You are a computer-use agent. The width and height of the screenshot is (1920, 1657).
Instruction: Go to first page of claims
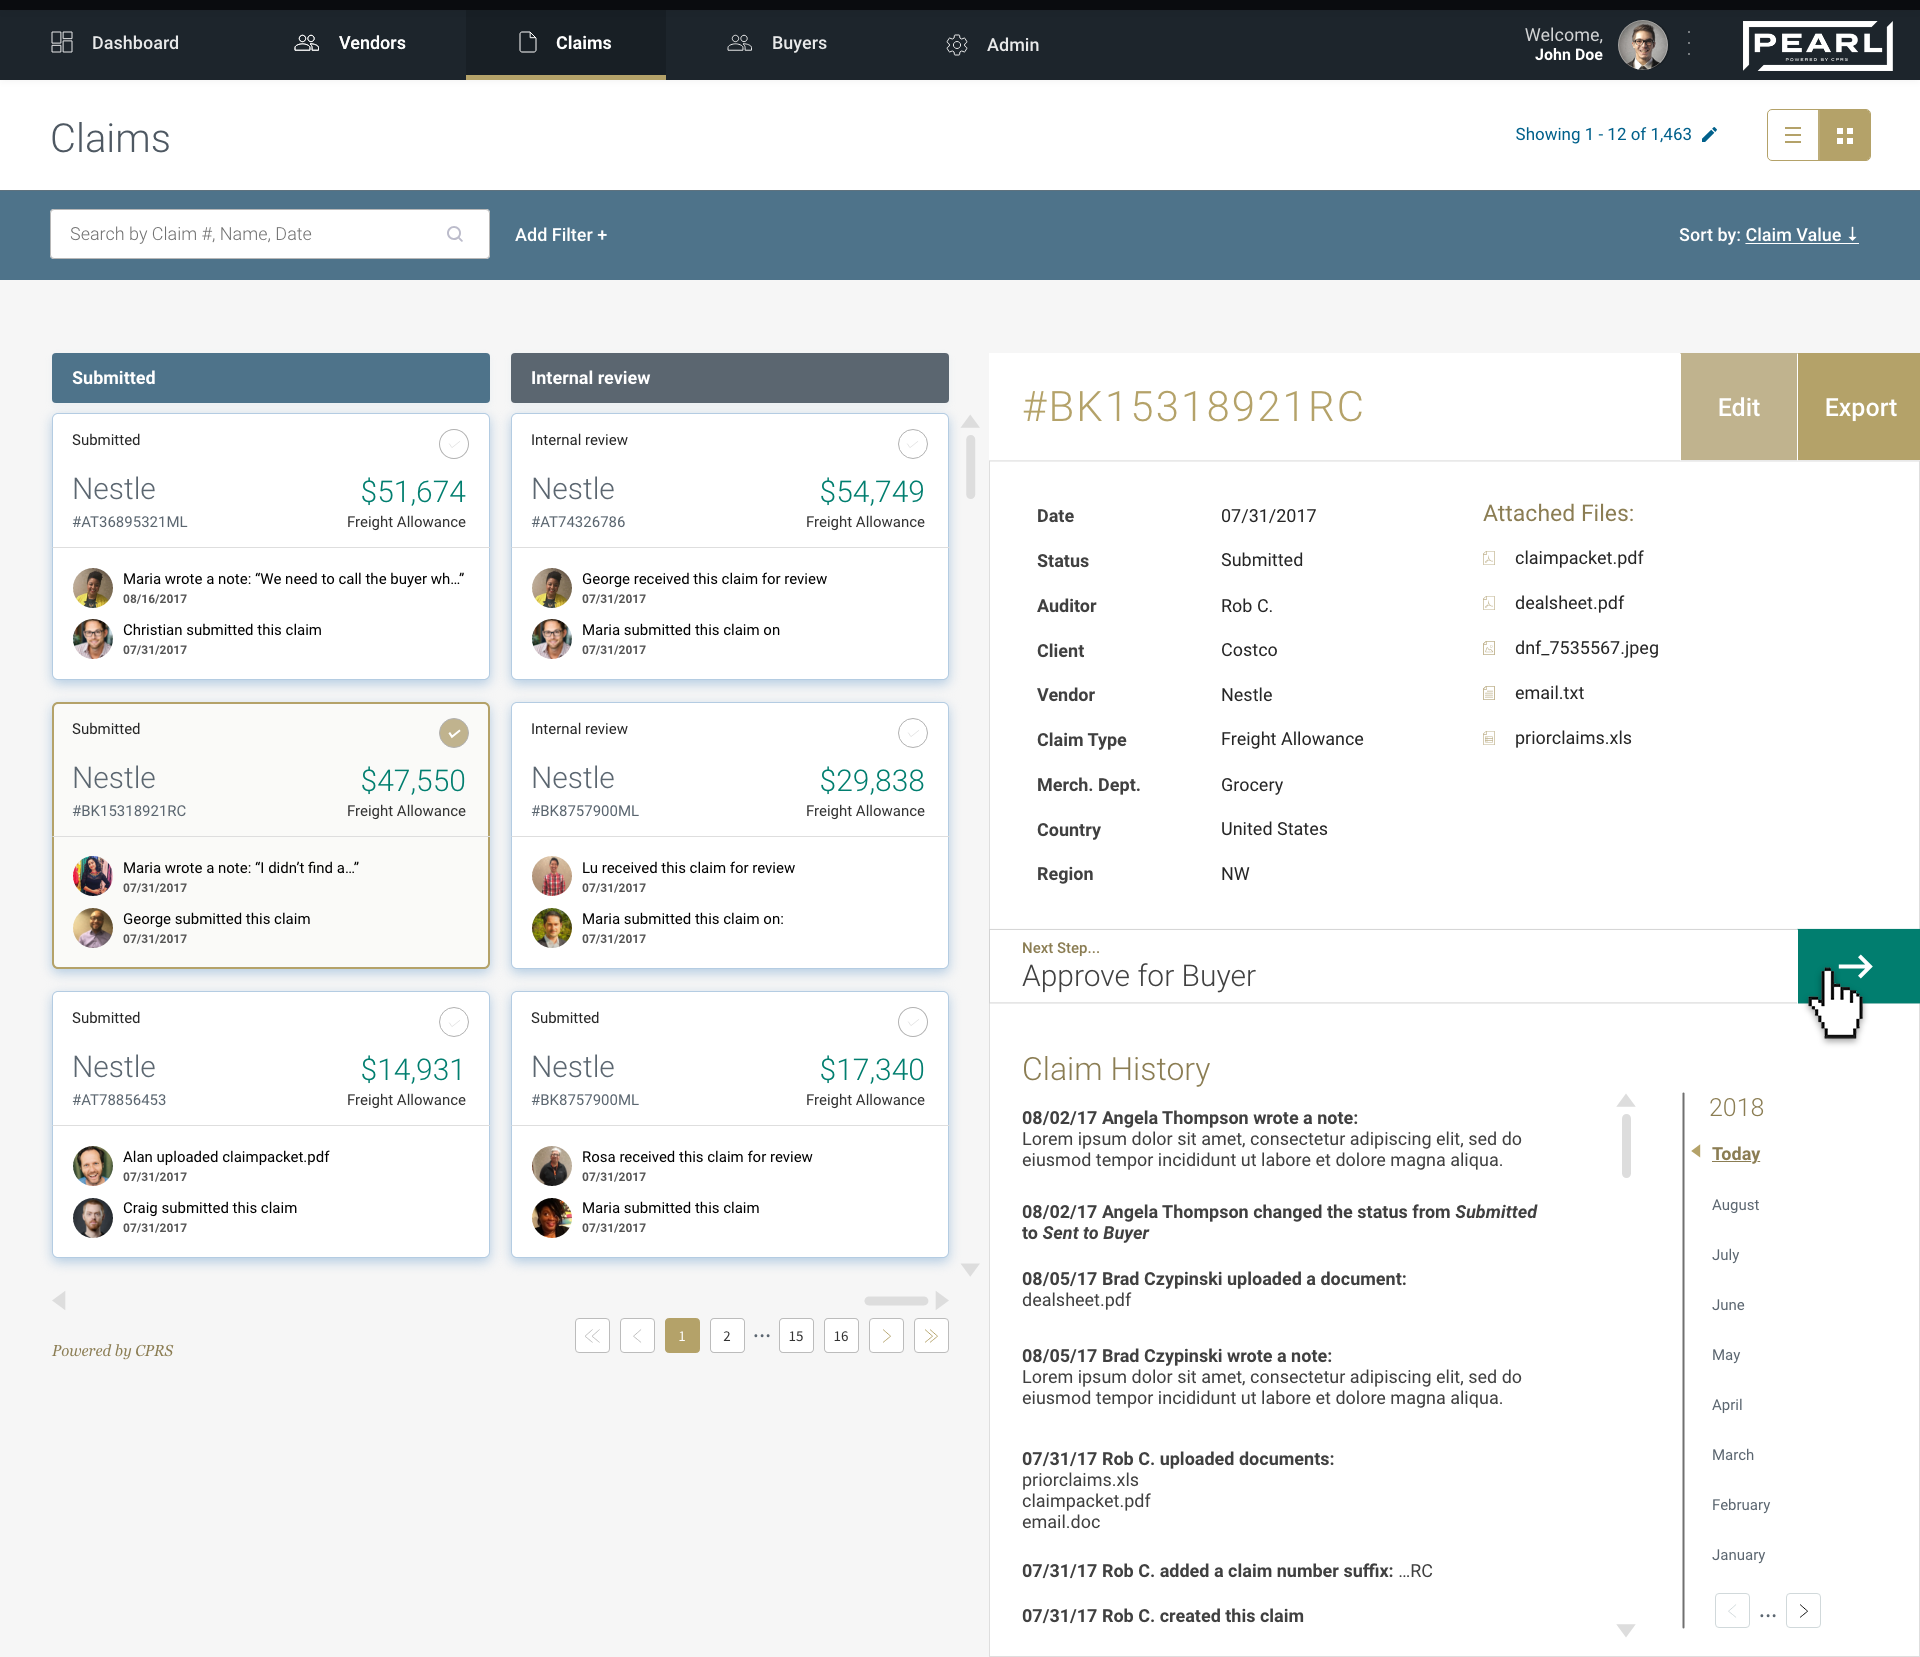592,1336
